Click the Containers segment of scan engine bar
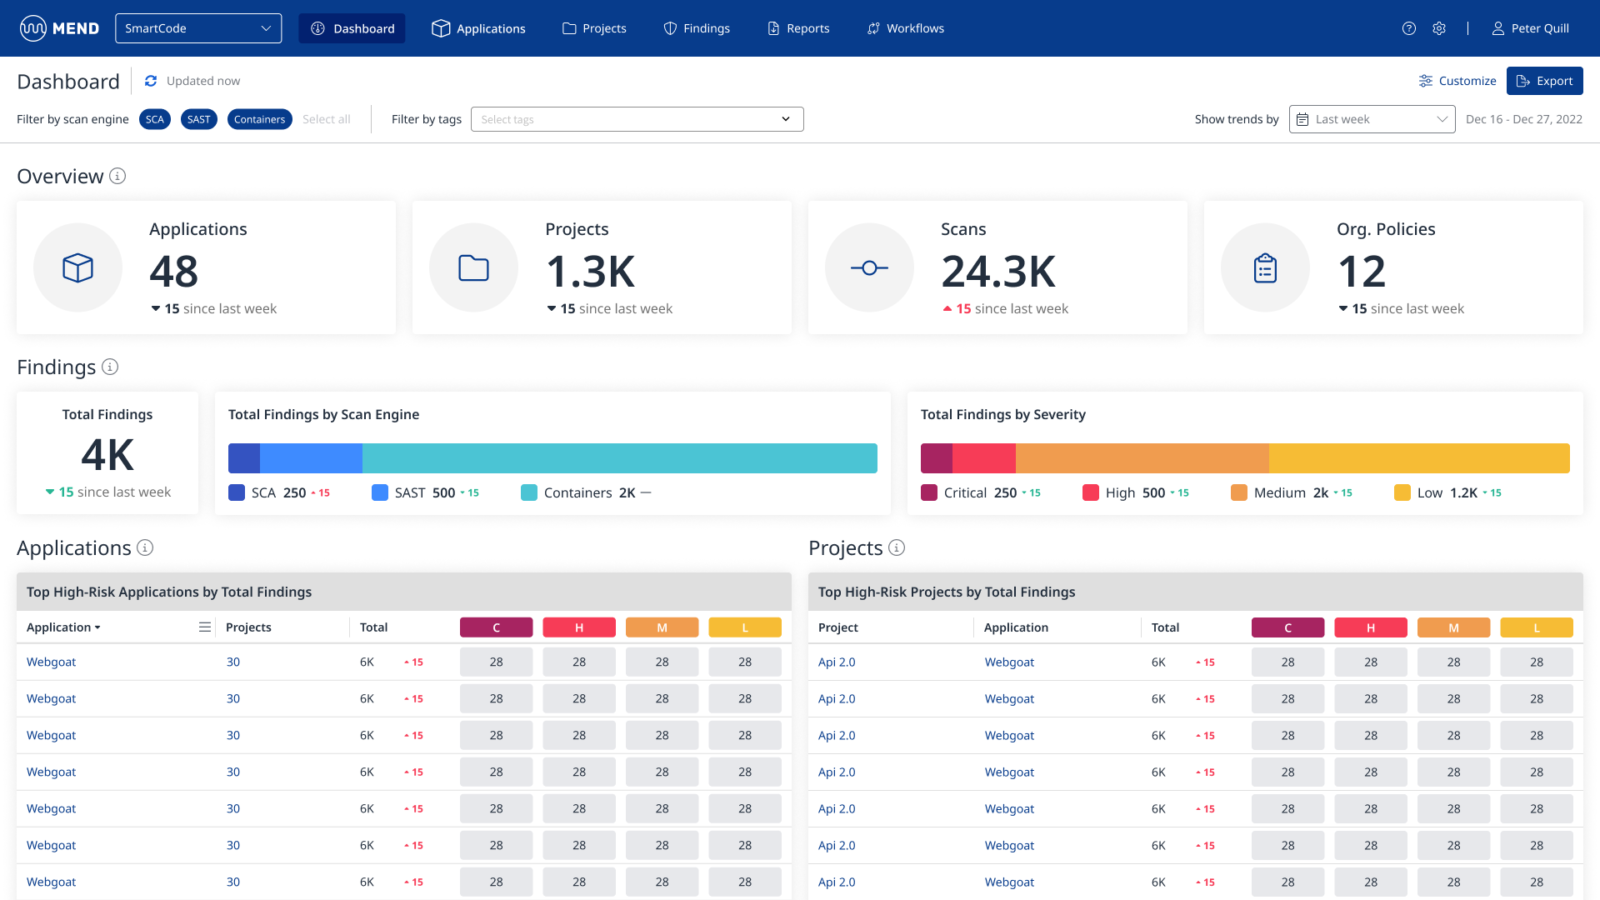1600x900 pixels. [619, 458]
